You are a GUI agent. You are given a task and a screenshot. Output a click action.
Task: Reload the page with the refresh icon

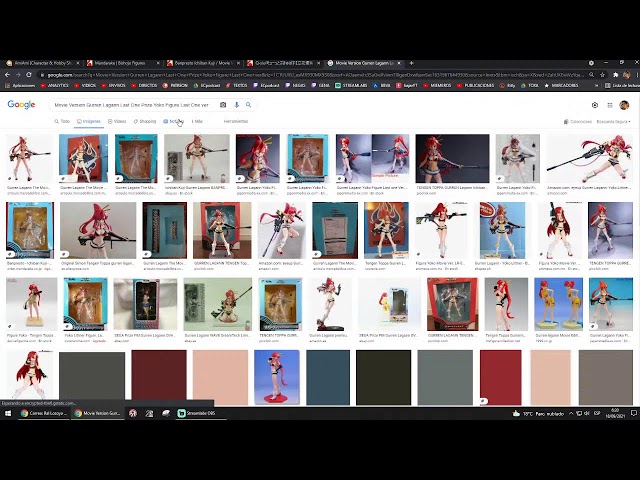pos(29,75)
